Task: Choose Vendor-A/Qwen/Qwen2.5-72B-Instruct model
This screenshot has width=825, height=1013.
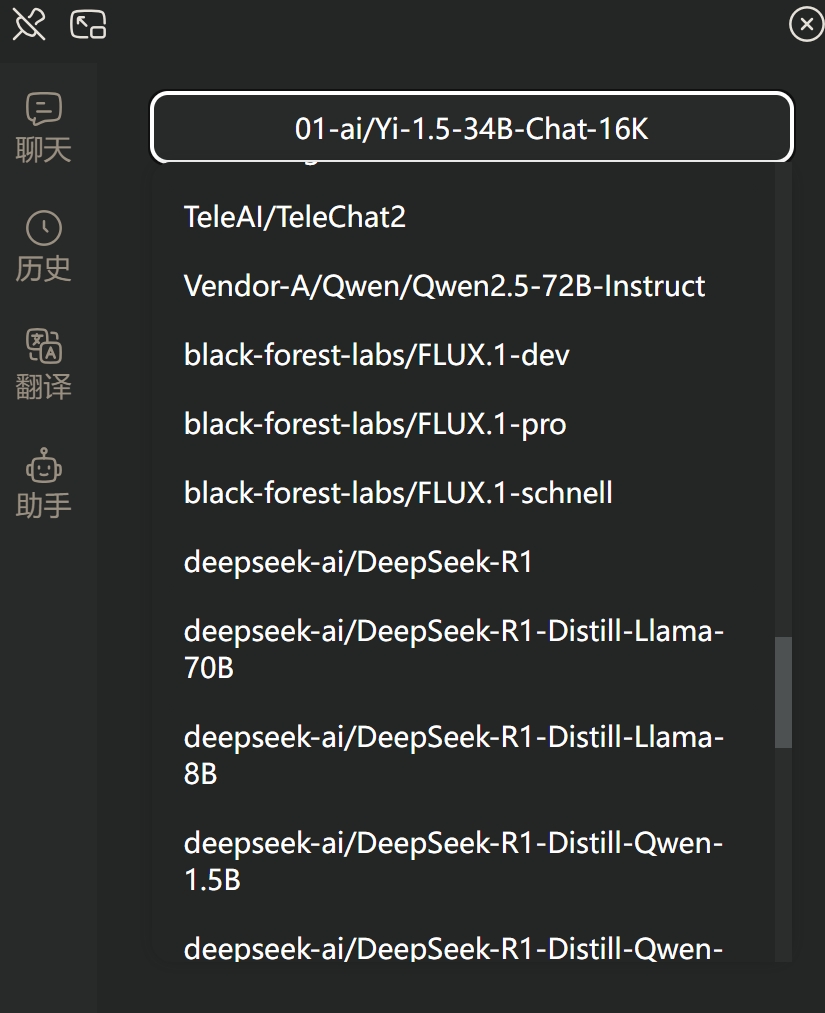Action: [x=463, y=286]
